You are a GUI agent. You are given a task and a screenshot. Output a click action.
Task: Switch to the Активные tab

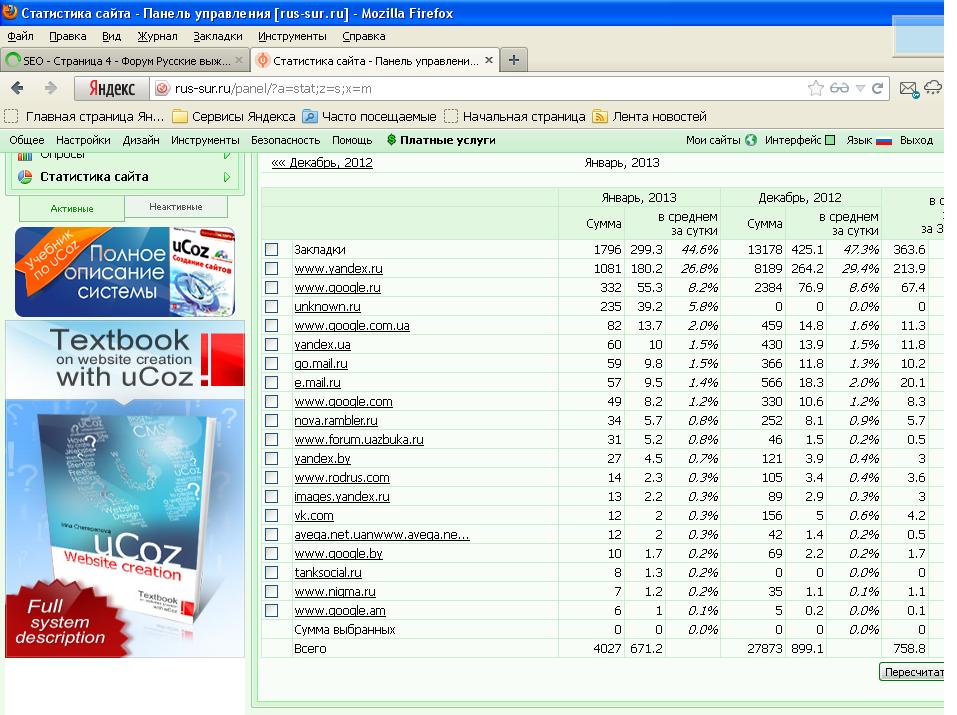point(72,208)
